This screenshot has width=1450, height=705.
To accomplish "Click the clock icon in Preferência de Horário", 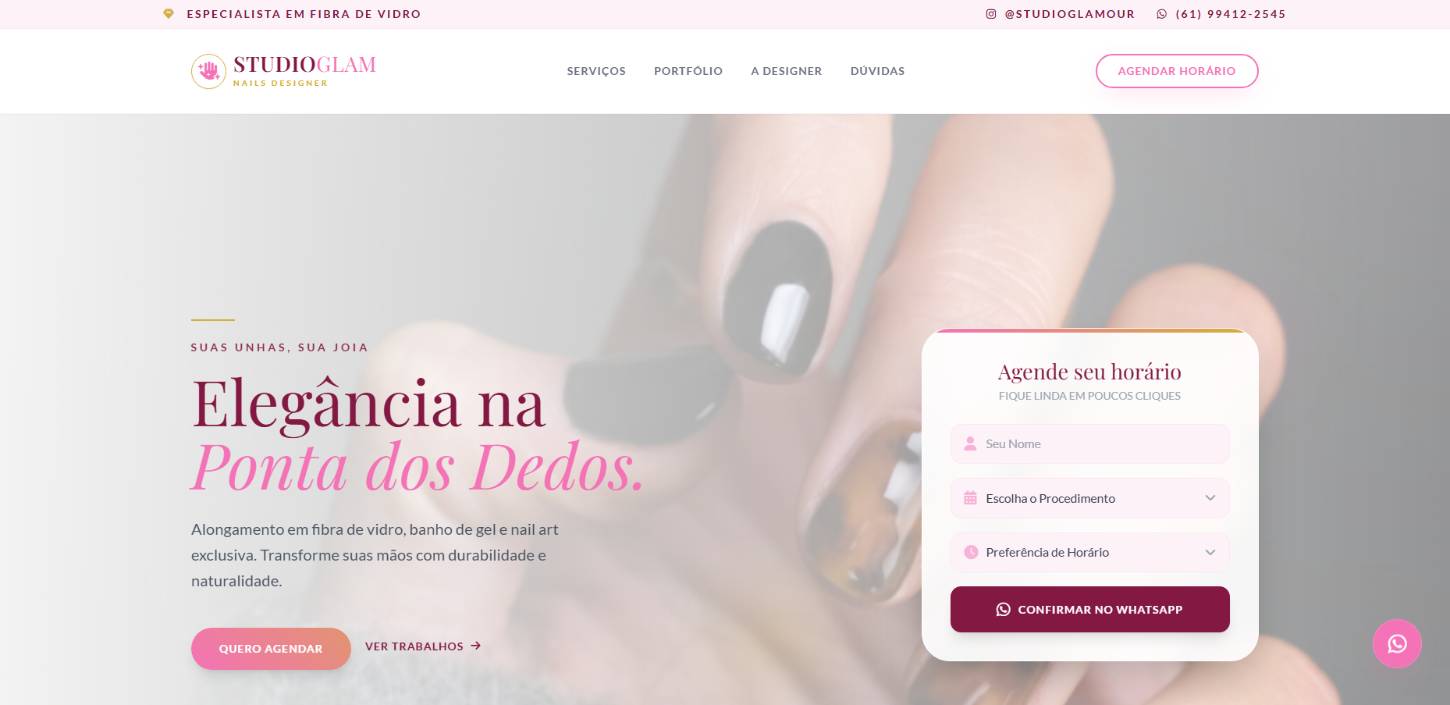I will (x=970, y=552).
